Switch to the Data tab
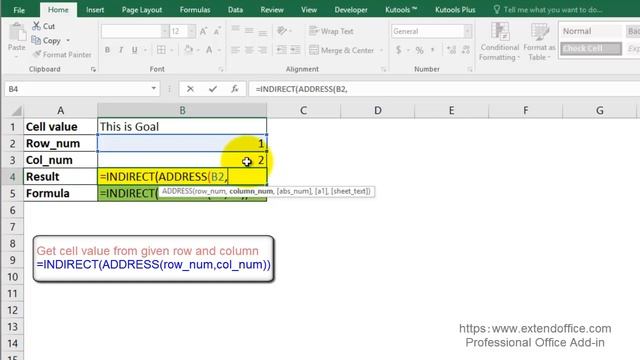 click(x=236, y=10)
